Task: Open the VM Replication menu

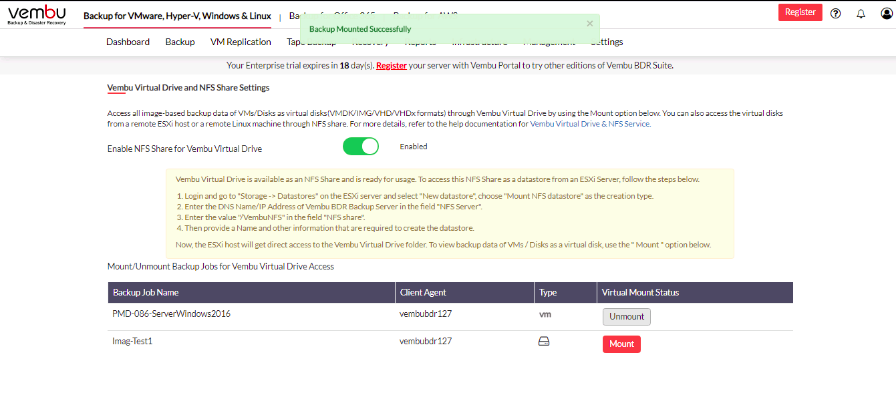Action: pyautogui.click(x=241, y=42)
